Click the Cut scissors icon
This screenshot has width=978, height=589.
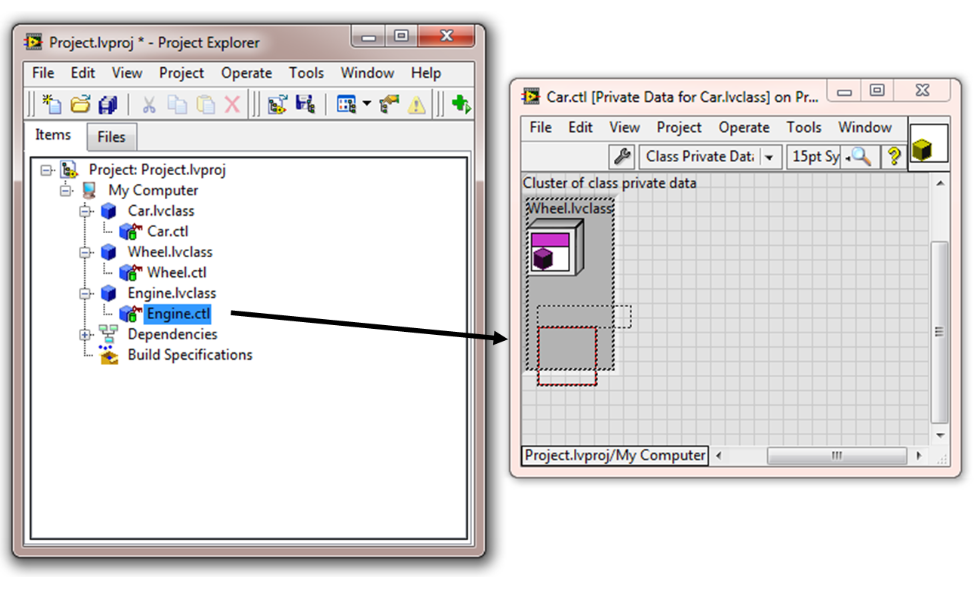[148, 105]
